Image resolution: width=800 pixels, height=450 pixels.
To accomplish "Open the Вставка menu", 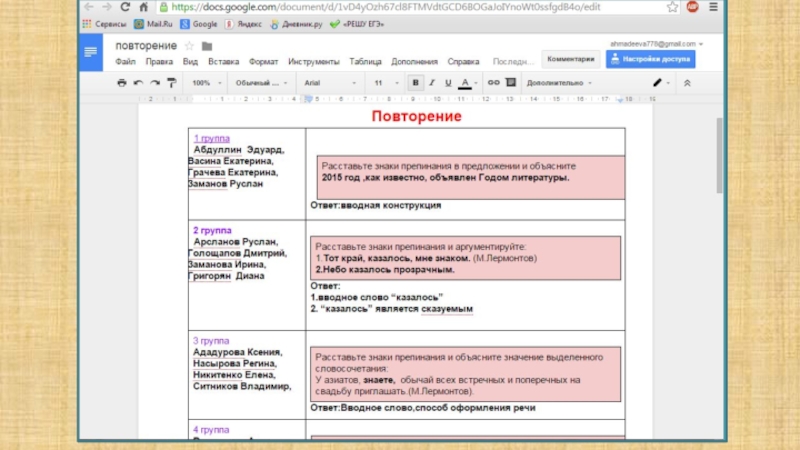I will pos(223,61).
